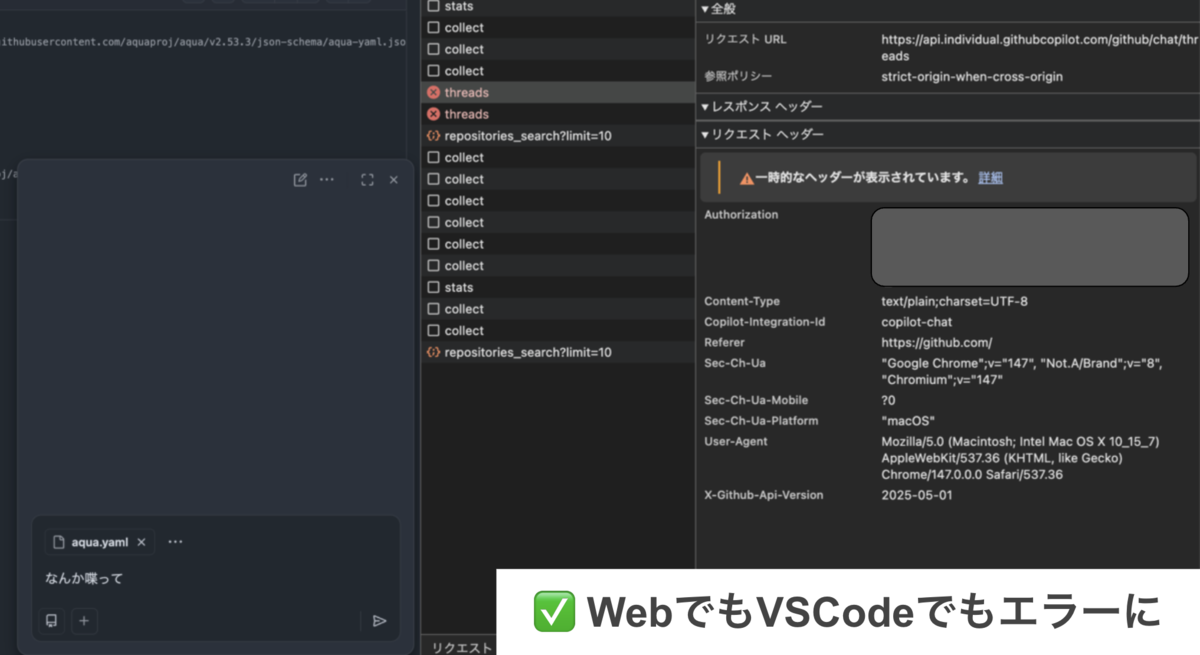The height and width of the screenshot is (655, 1200).
Task: Open the chat panel header more-options menu
Action: coord(327,180)
